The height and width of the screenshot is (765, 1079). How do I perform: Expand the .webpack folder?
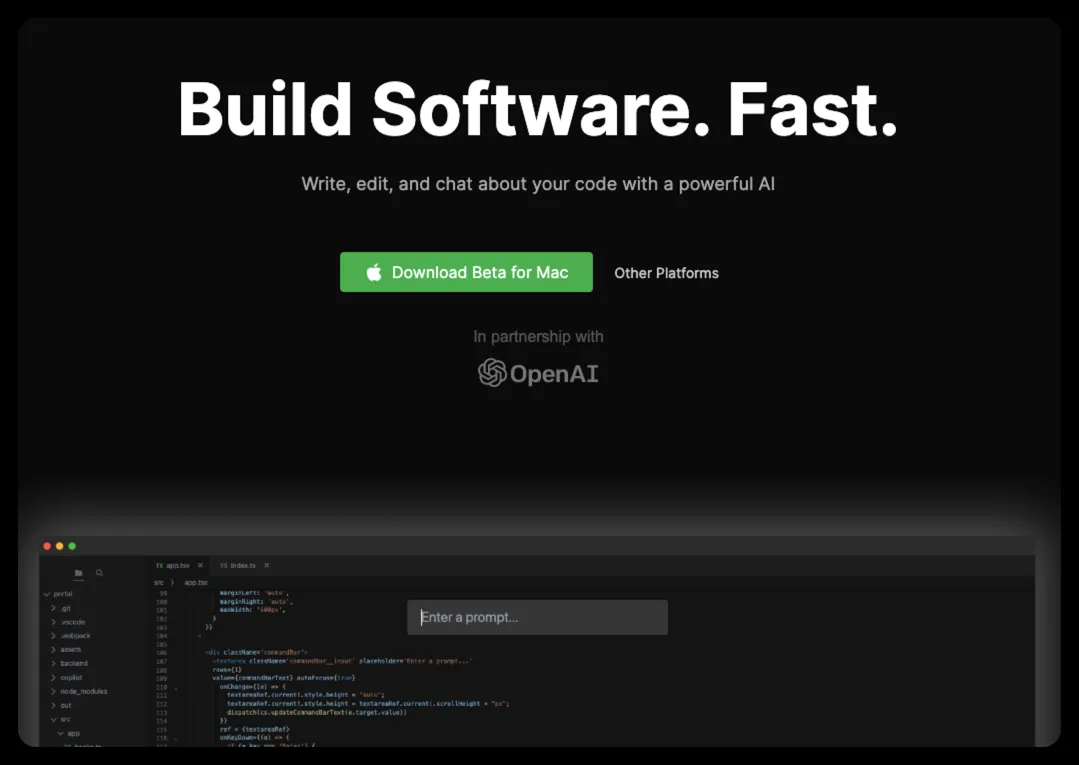coord(70,636)
